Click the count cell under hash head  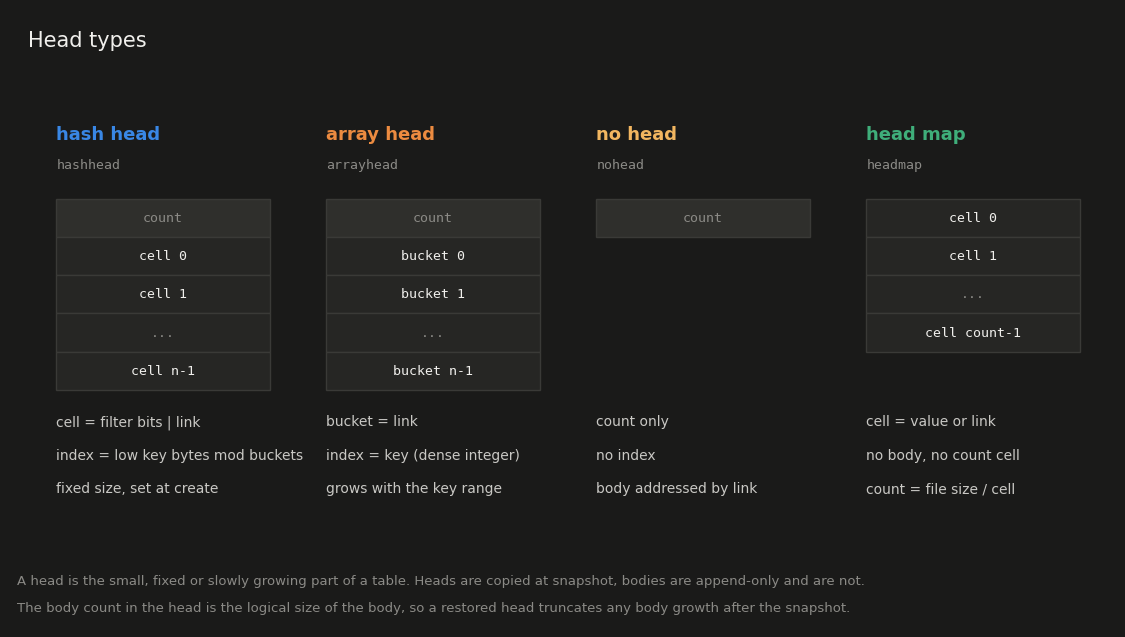[x=164, y=218]
